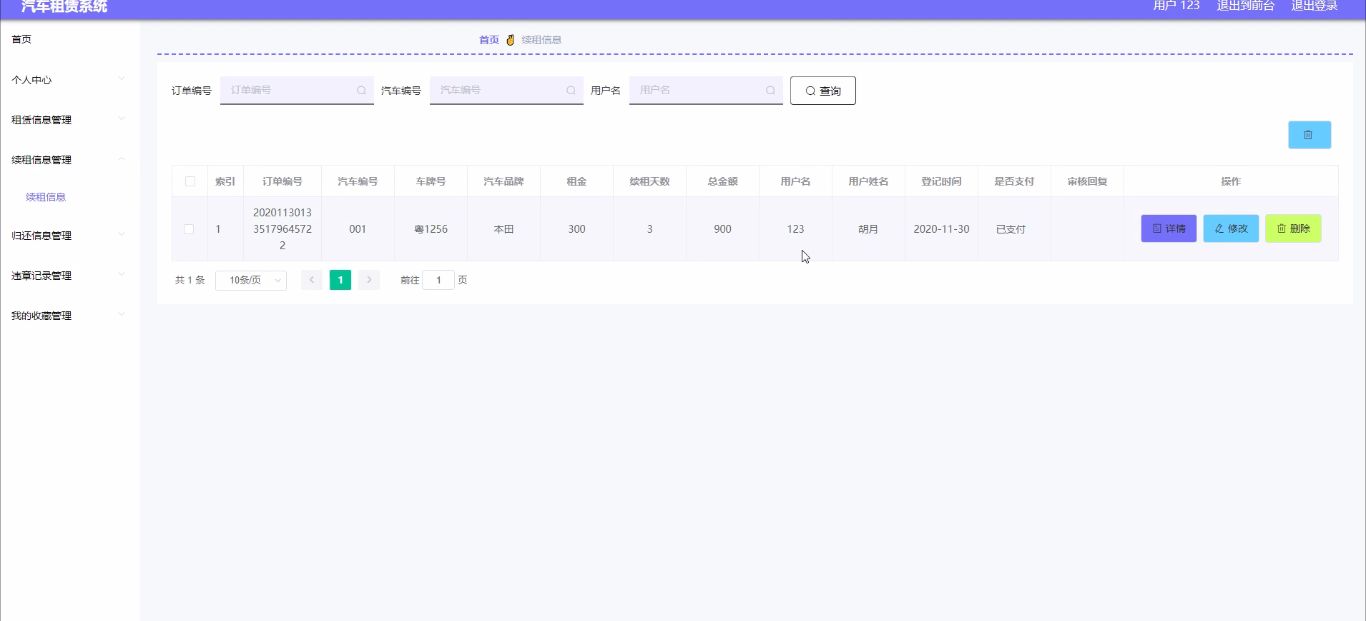Image resolution: width=1366 pixels, height=621 pixels.
Task: Click the previous page arrow
Action: pos(312,280)
